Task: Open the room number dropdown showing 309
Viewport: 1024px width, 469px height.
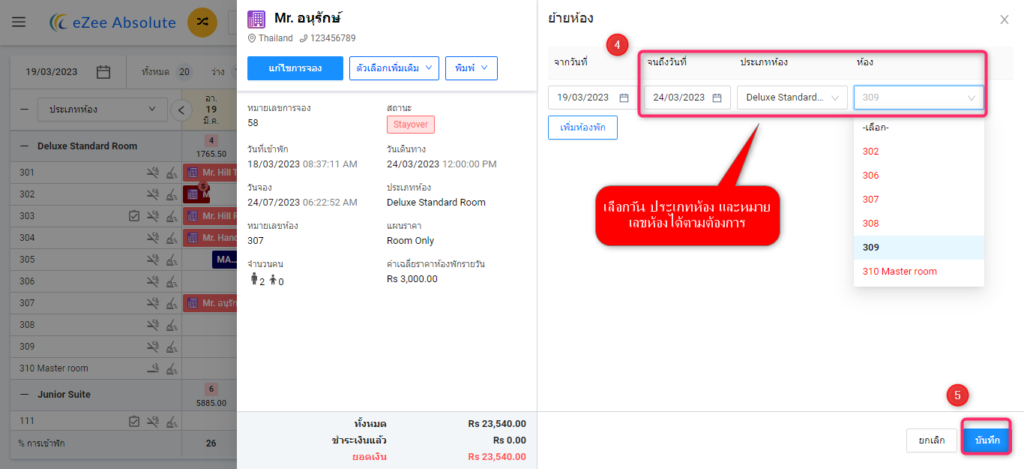Action: pos(919,98)
